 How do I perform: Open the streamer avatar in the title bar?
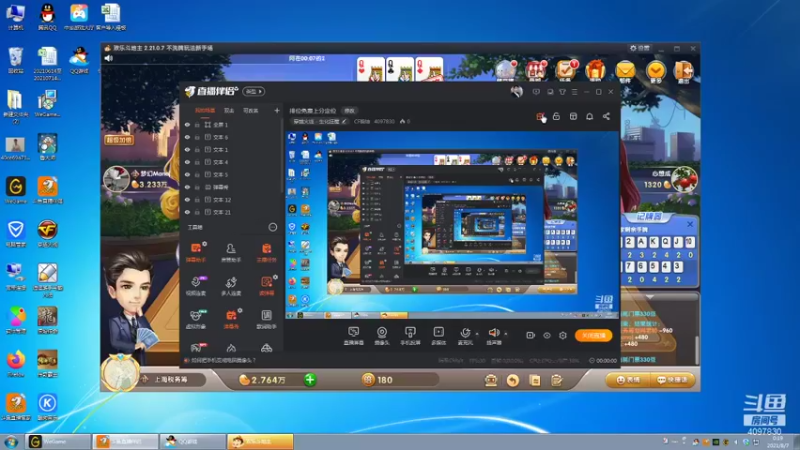[x=516, y=92]
